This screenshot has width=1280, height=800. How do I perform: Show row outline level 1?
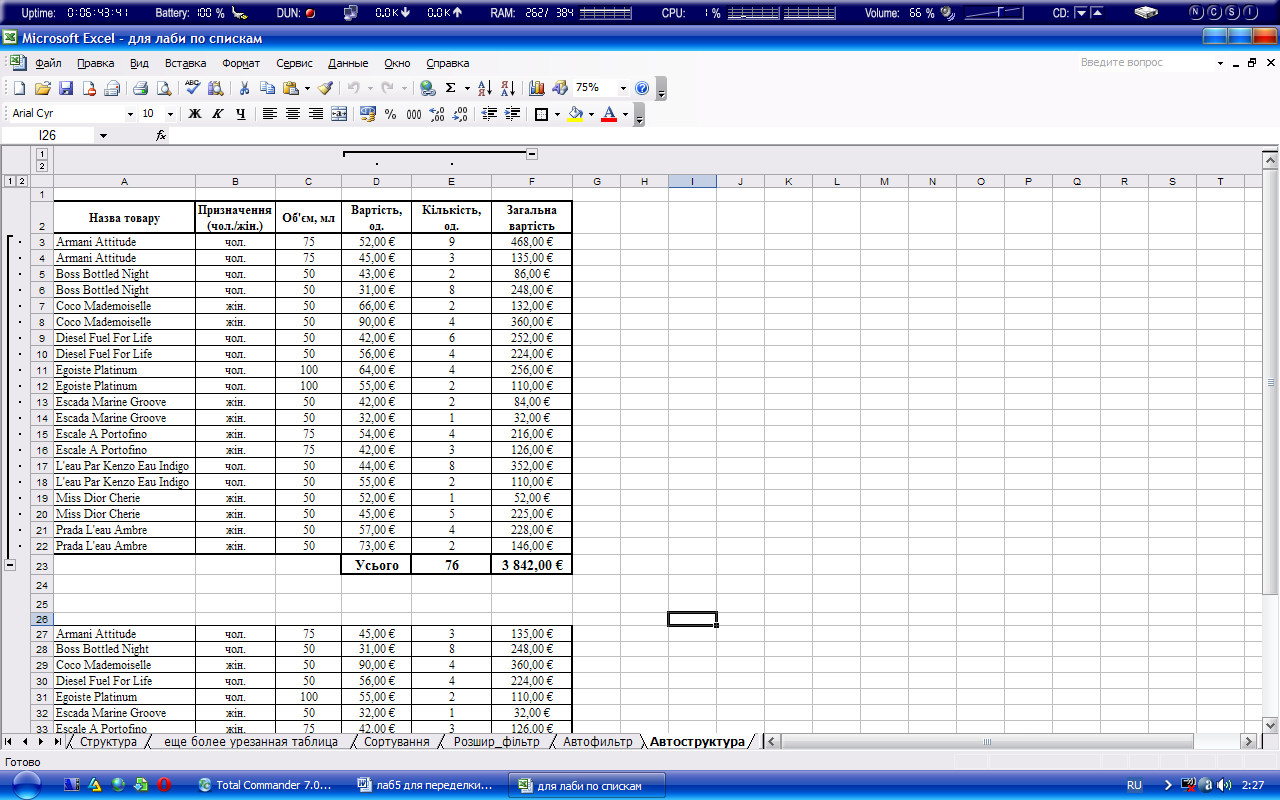(x=9, y=181)
